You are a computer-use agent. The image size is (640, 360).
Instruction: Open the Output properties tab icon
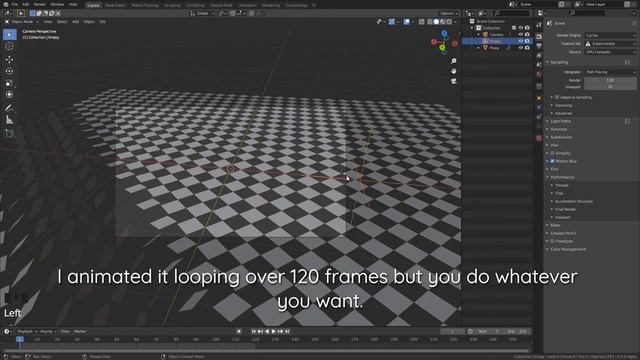[539, 46]
